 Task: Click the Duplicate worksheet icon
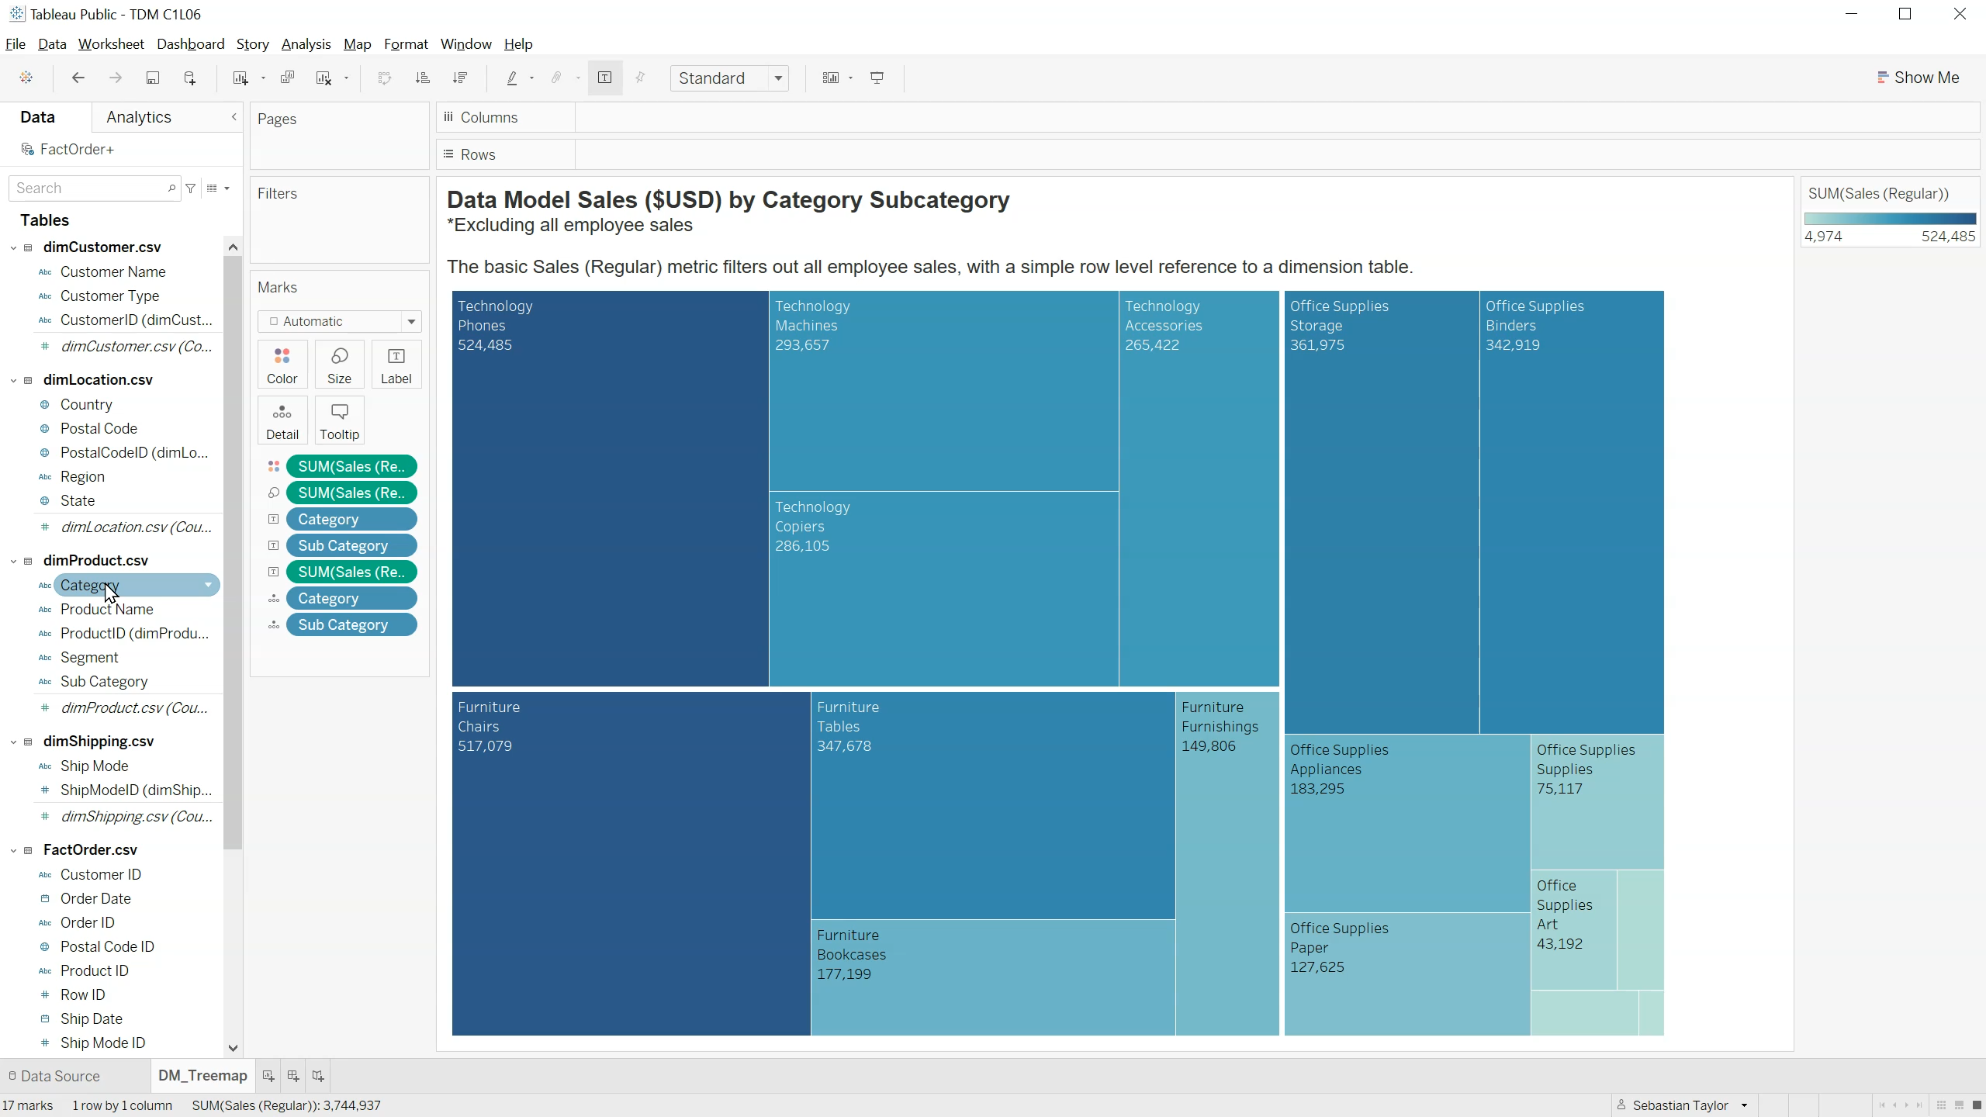pyautogui.click(x=287, y=78)
